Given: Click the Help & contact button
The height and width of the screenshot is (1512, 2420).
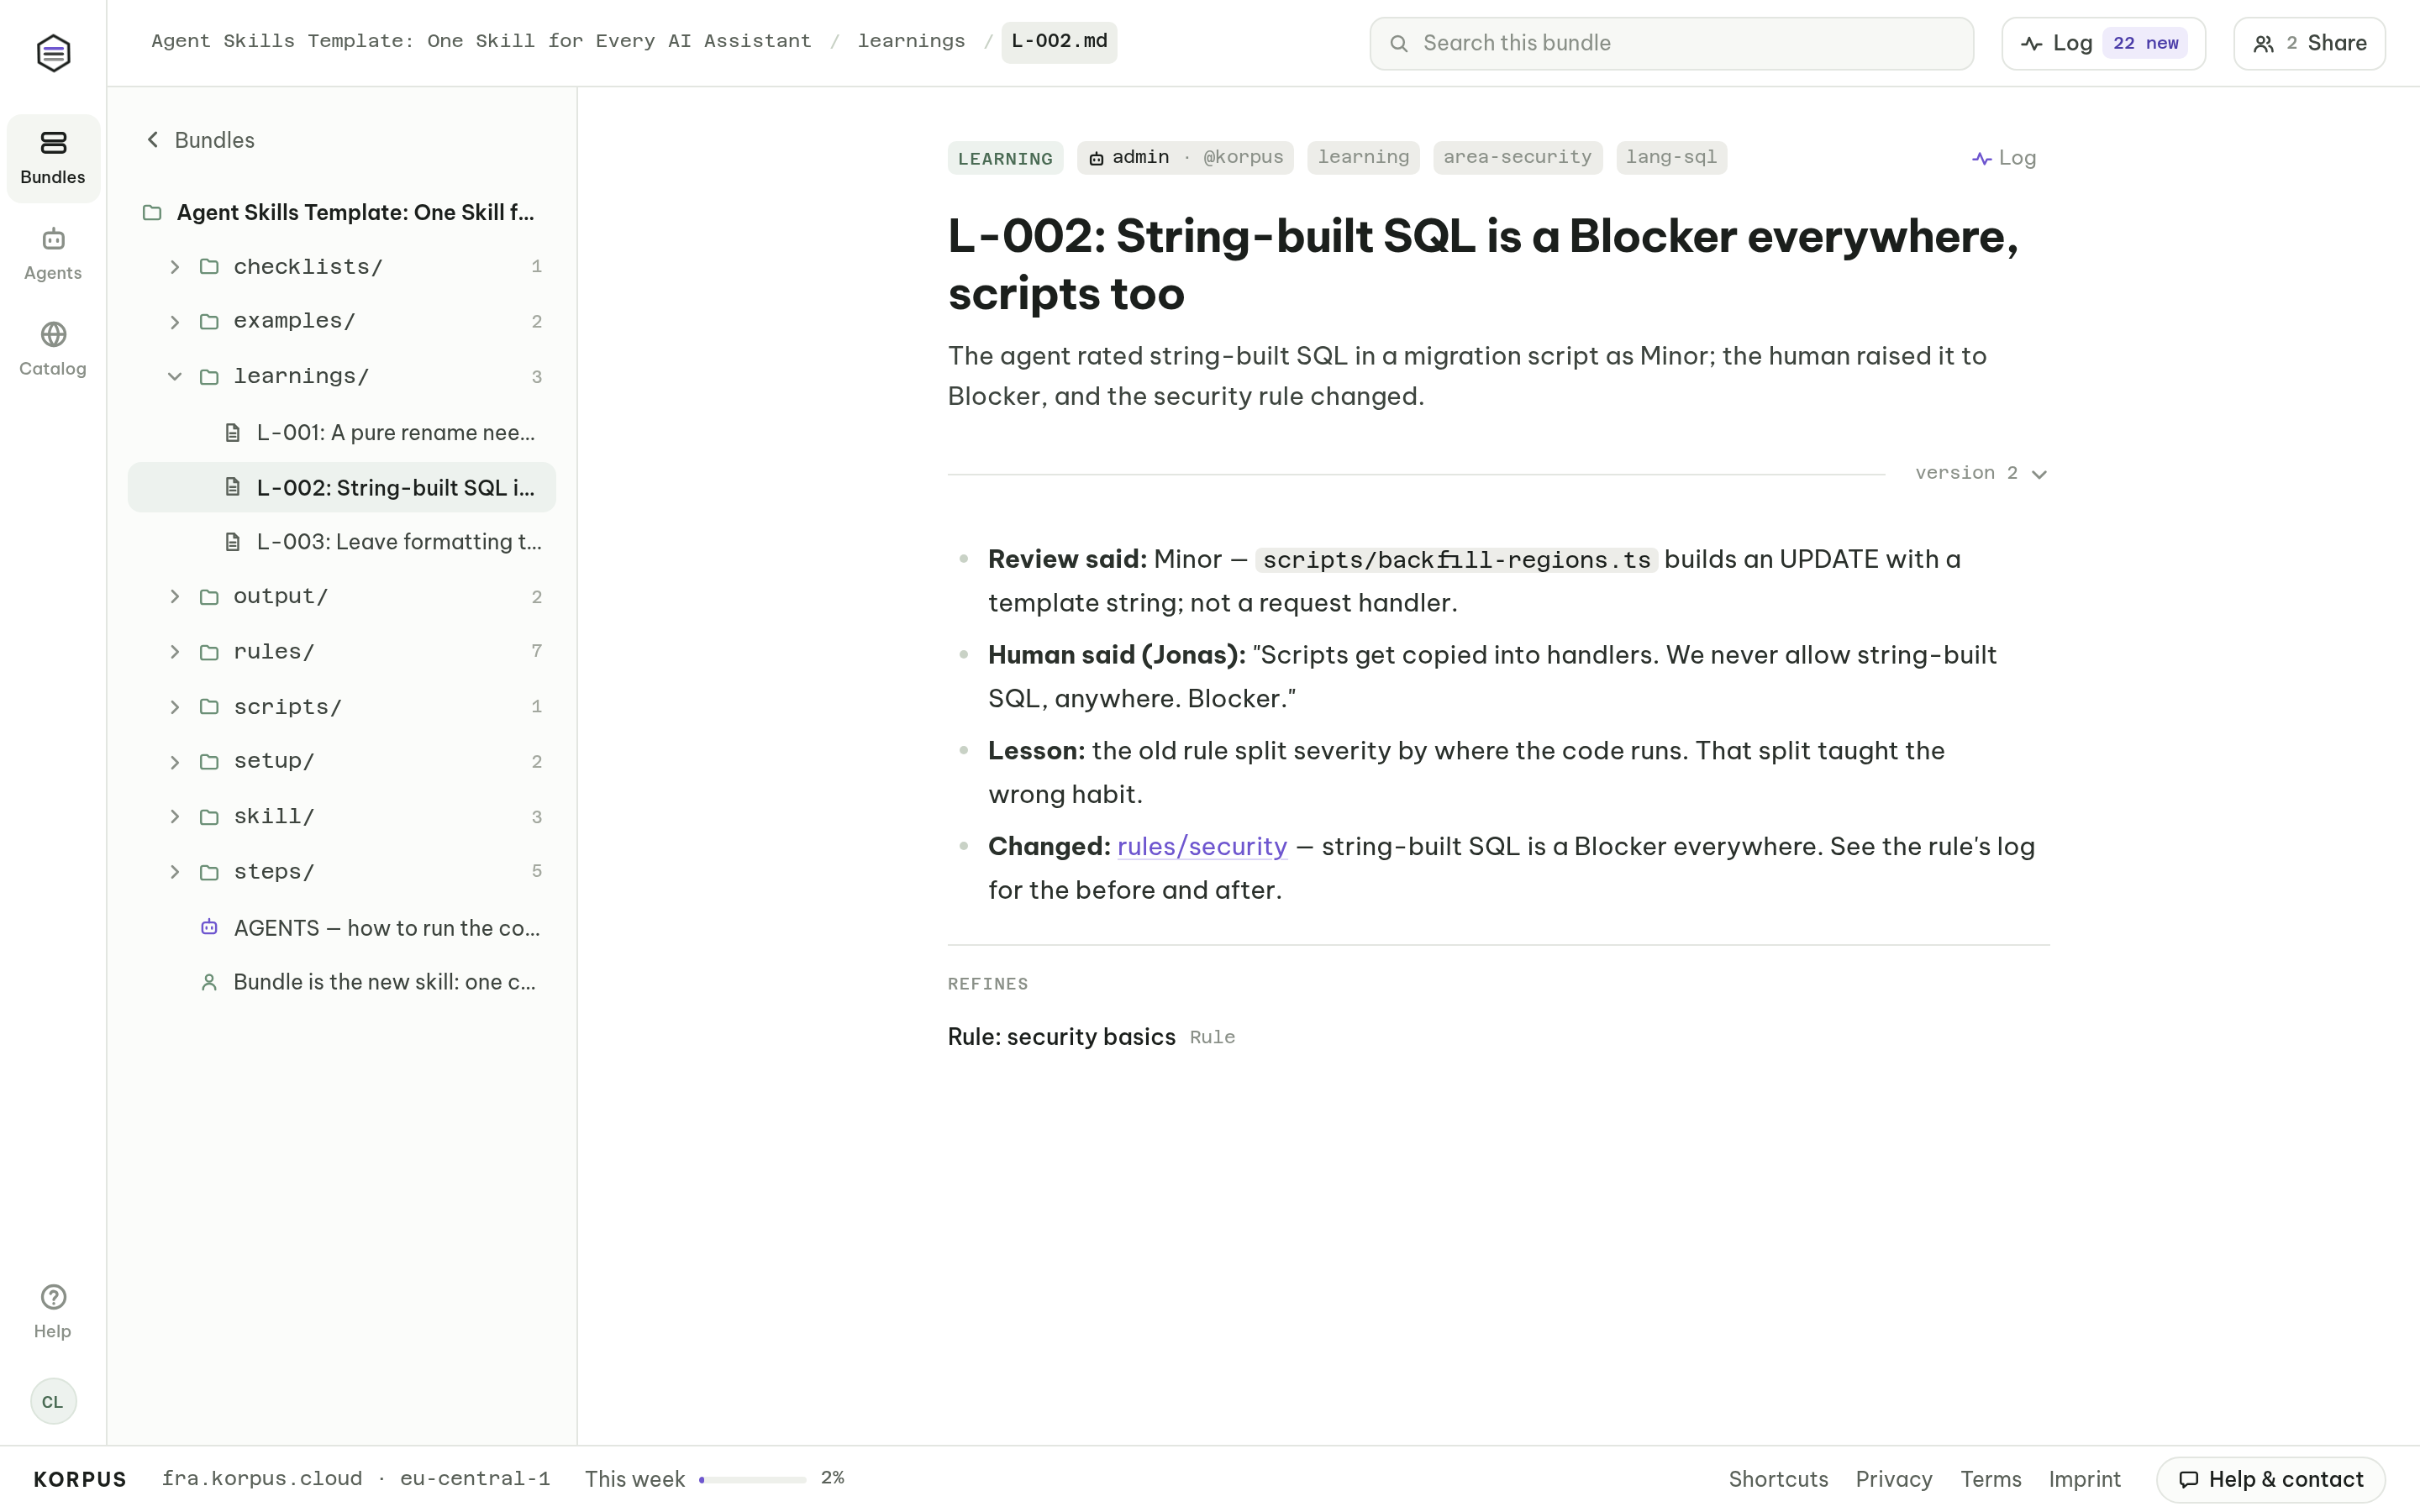Looking at the screenshot, I should pos(2270,1479).
